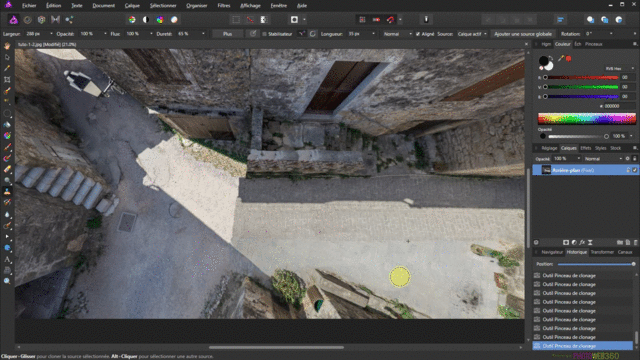Open Calques layer settings gear icon
The width and height of the screenshot is (640, 360).
(x=628, y=158)
